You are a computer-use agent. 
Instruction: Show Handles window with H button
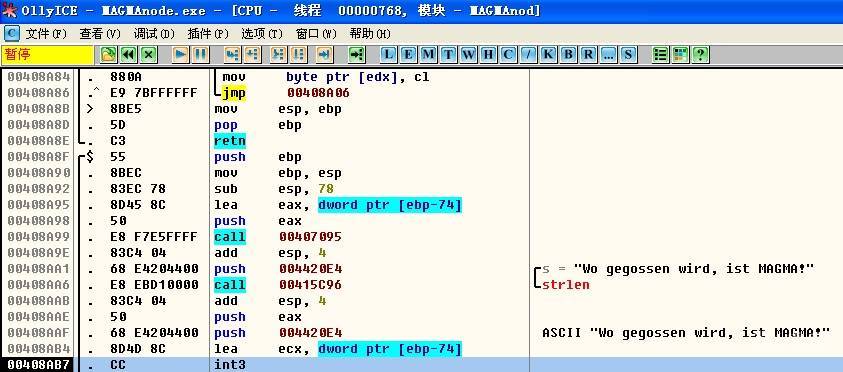pos(488,54)
